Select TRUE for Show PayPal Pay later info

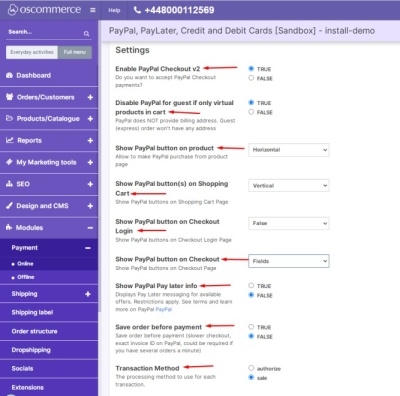coord(251,286)
